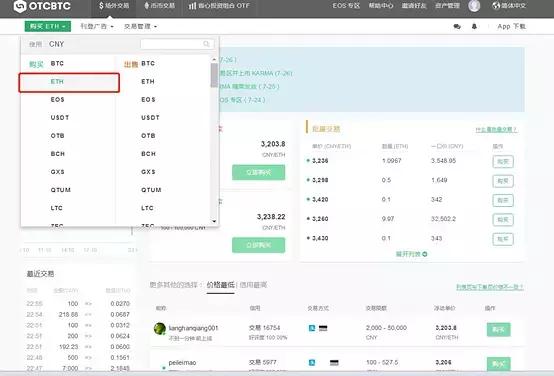Expand the post advertisement dropdown

[x=97, y=27]
